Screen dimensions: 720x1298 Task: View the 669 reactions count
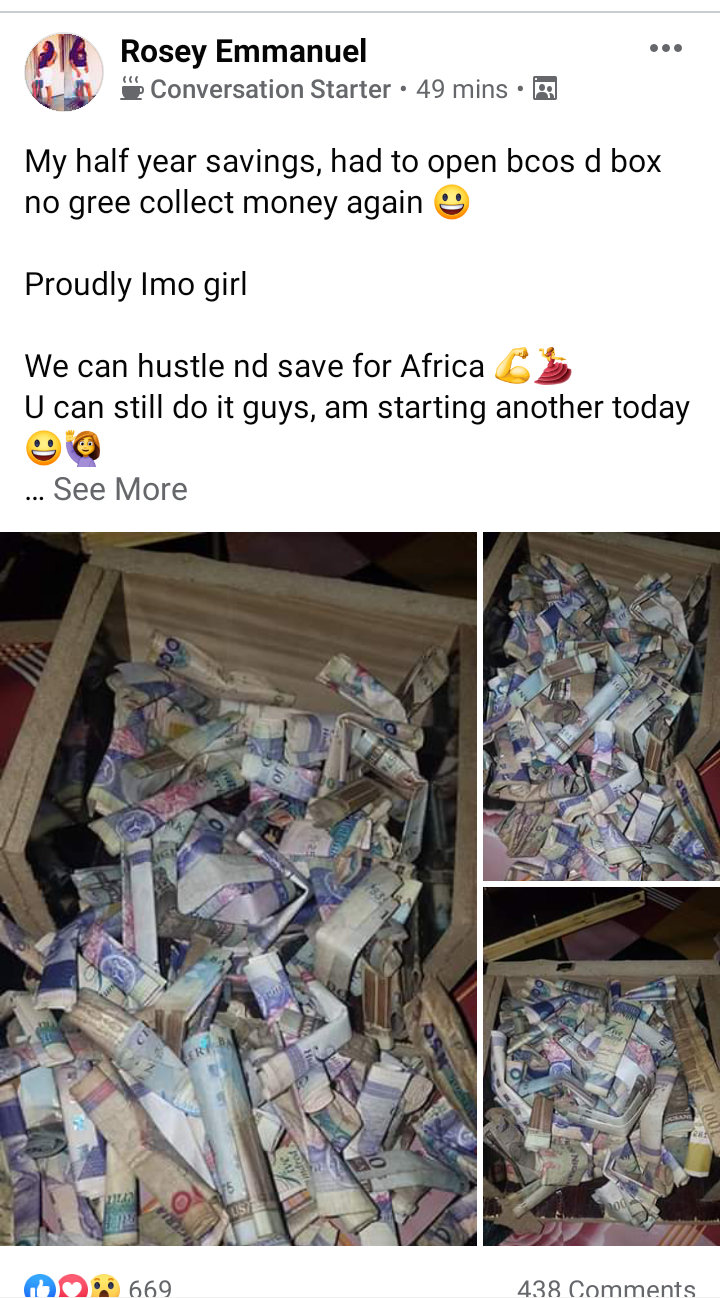pyautogui.click(x=150, y=1288)
